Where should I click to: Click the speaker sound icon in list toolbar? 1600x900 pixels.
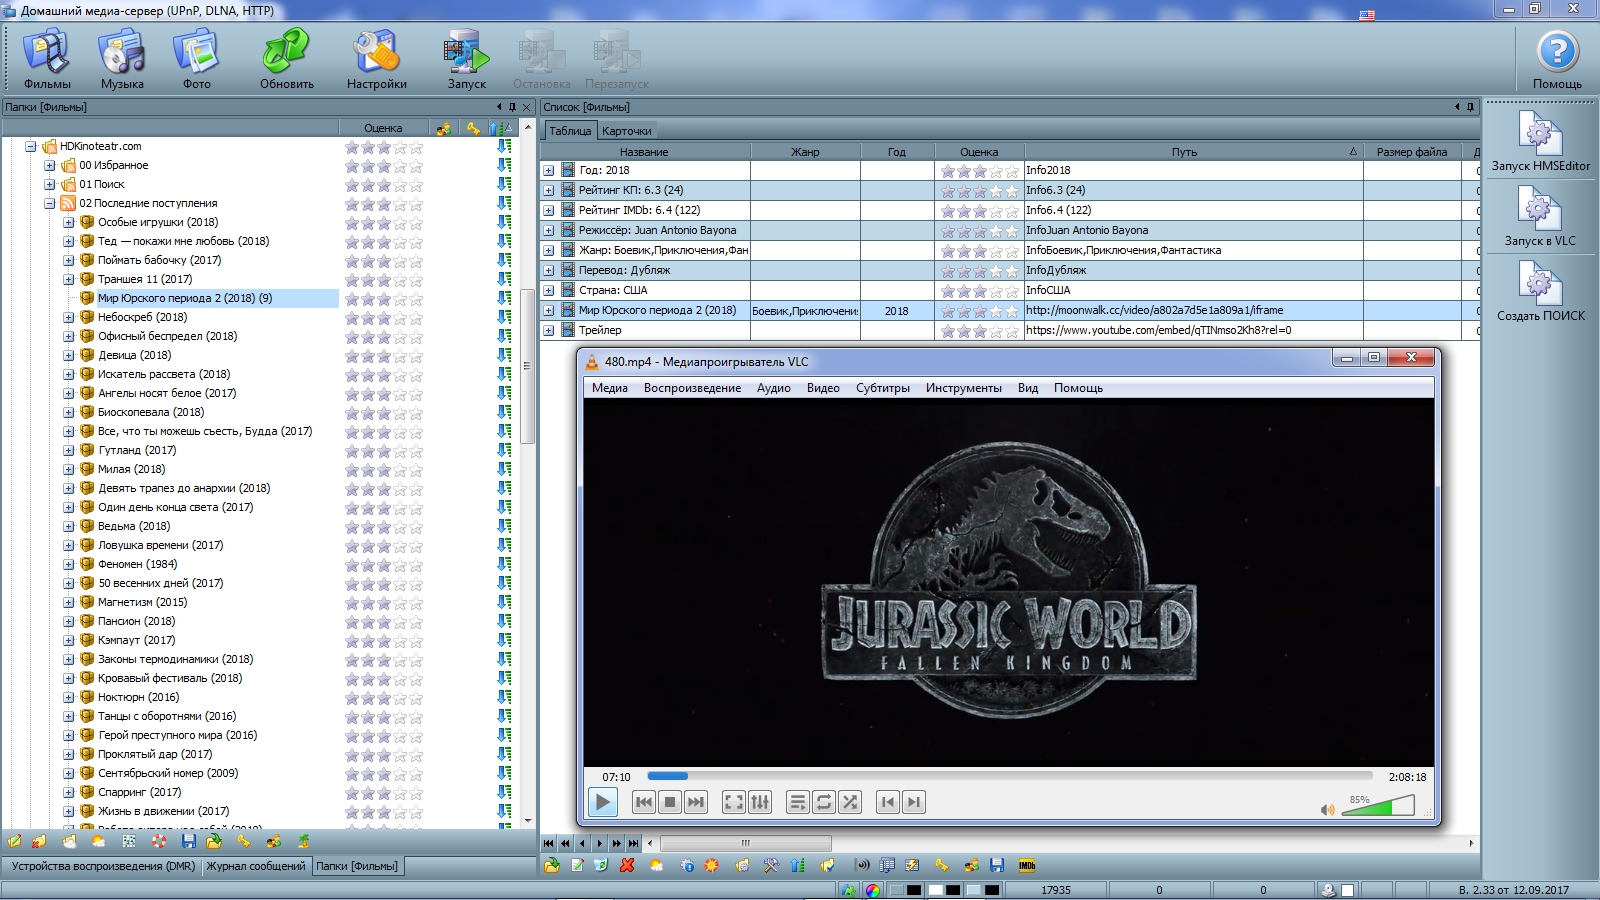click(862, 865)
